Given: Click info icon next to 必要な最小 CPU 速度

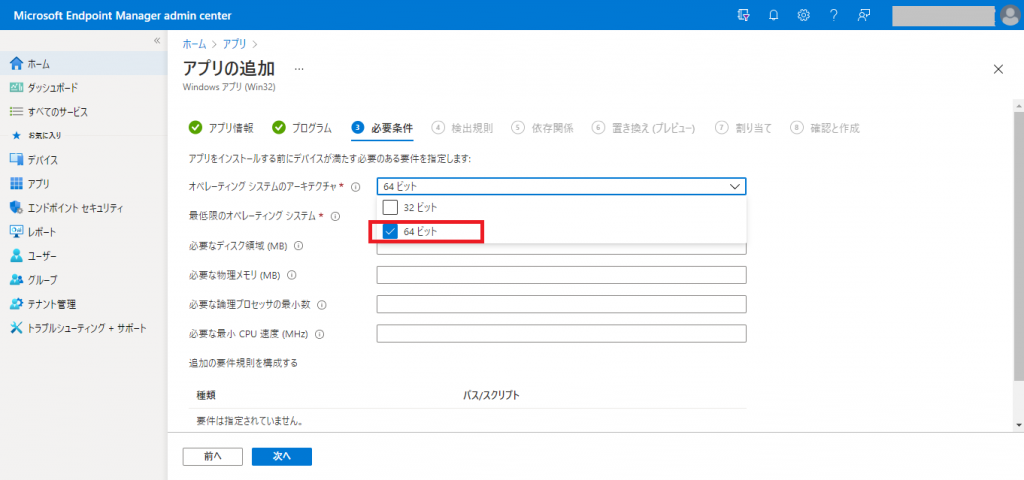Looking at the screenshot, I should (x=320, y=334).
